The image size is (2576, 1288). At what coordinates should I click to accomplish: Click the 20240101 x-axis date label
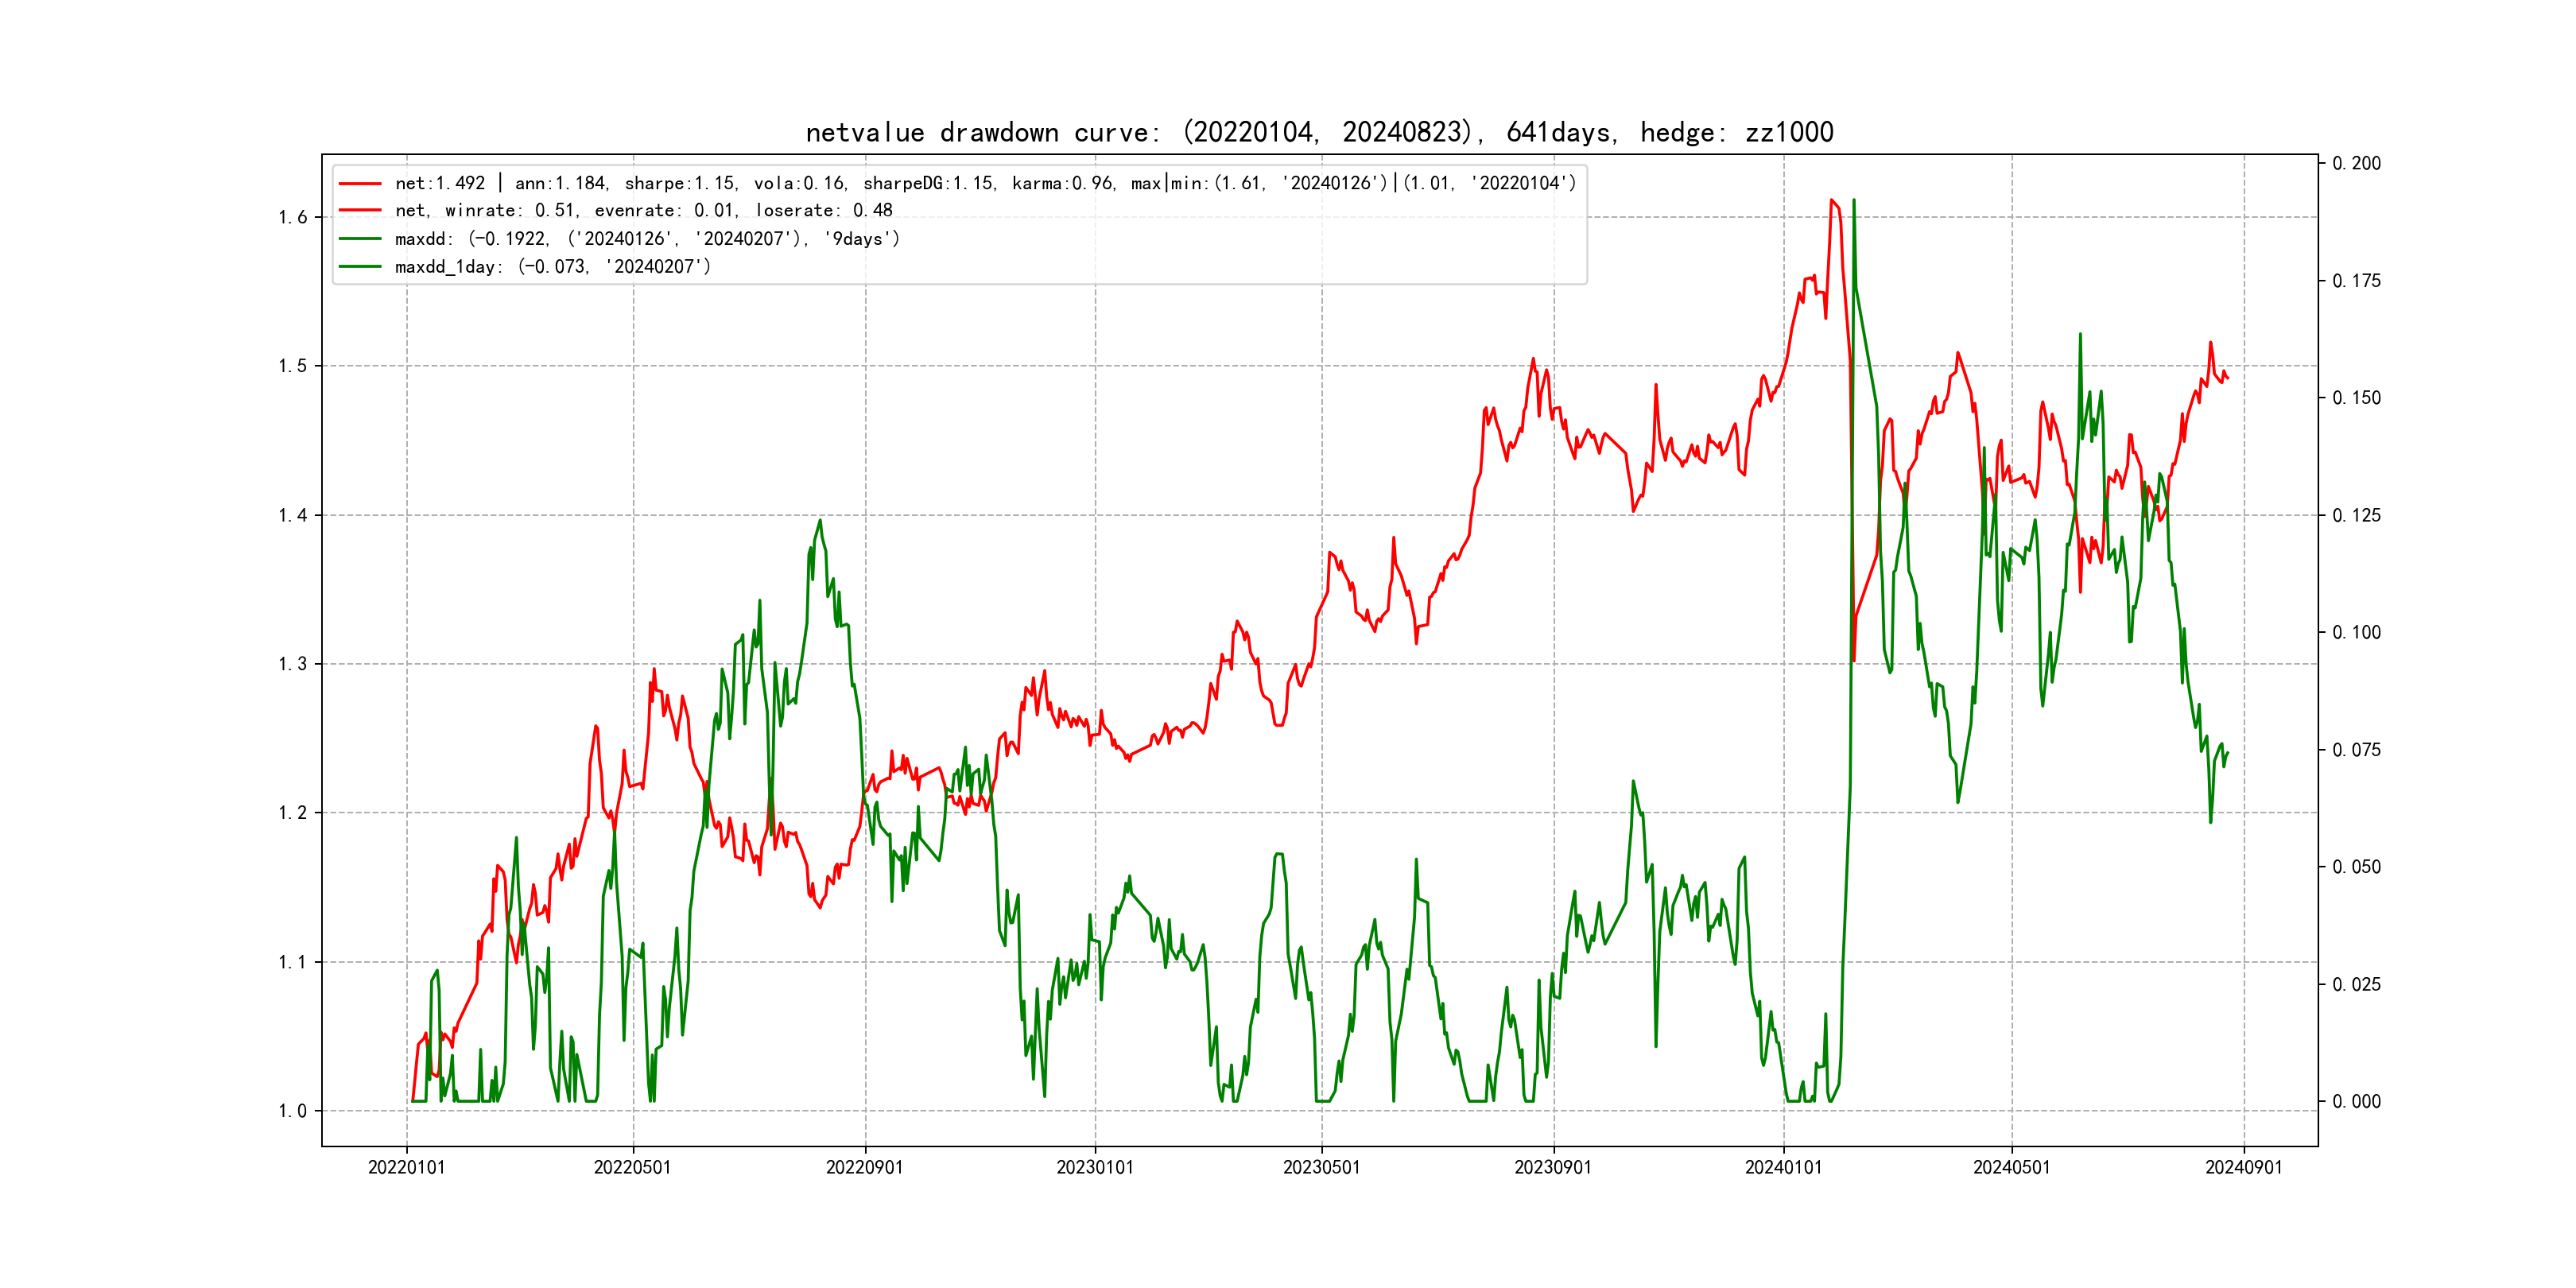coord(1783,1168)
